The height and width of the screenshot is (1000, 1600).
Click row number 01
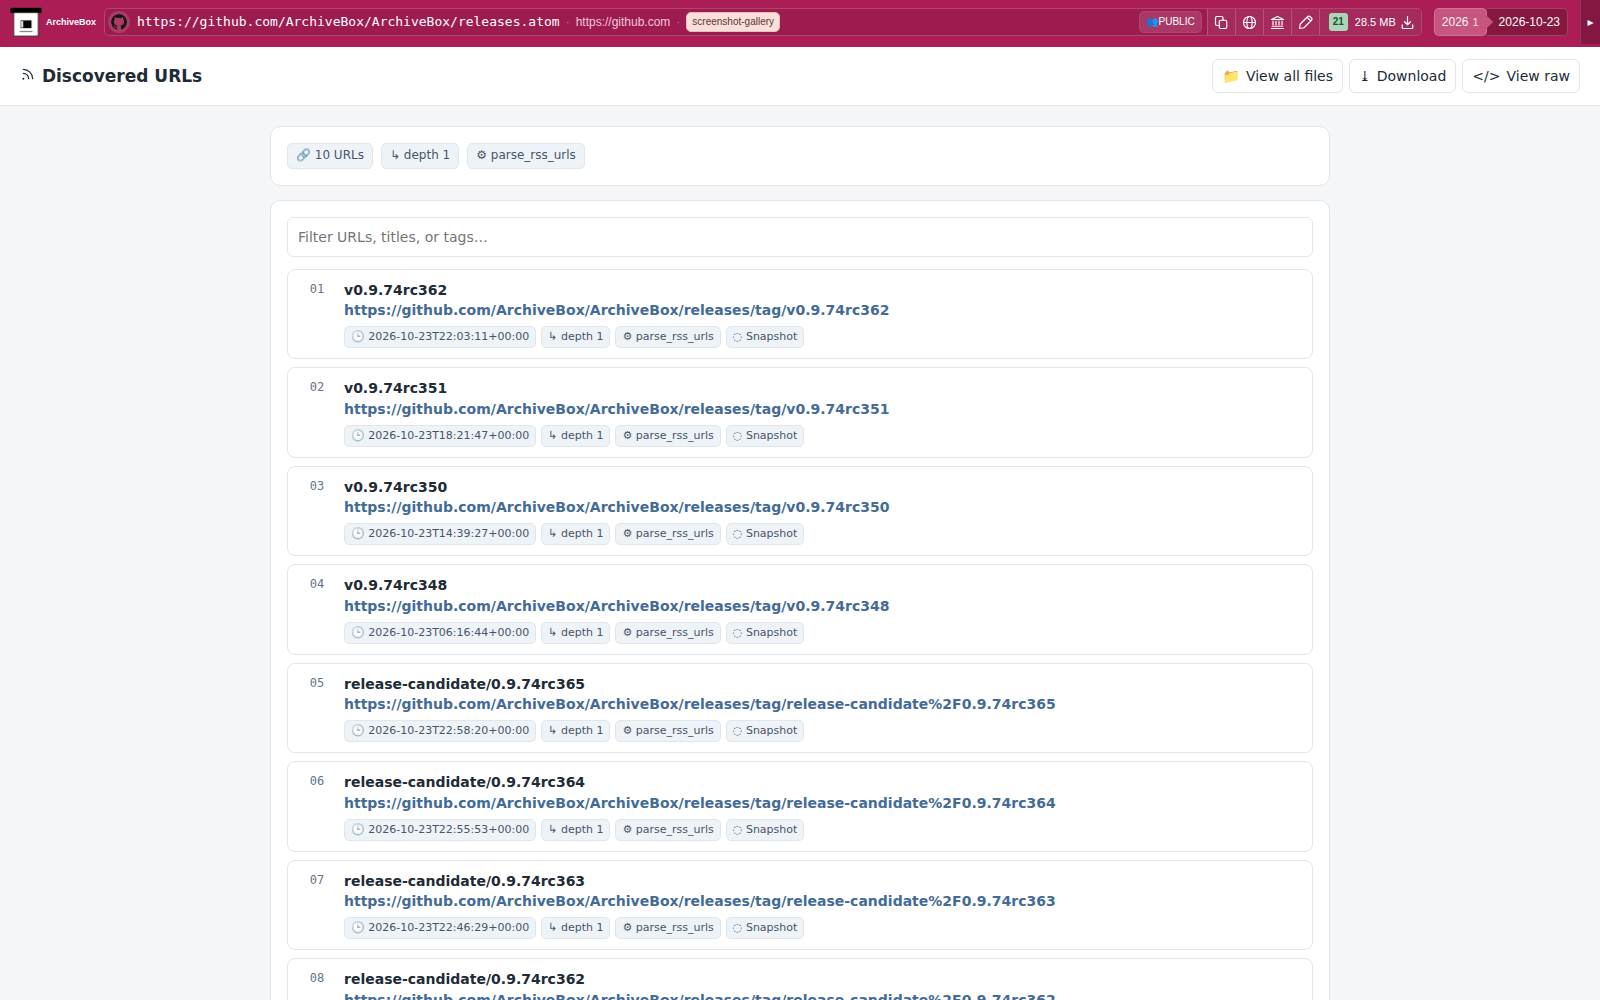tap(317, 289)
